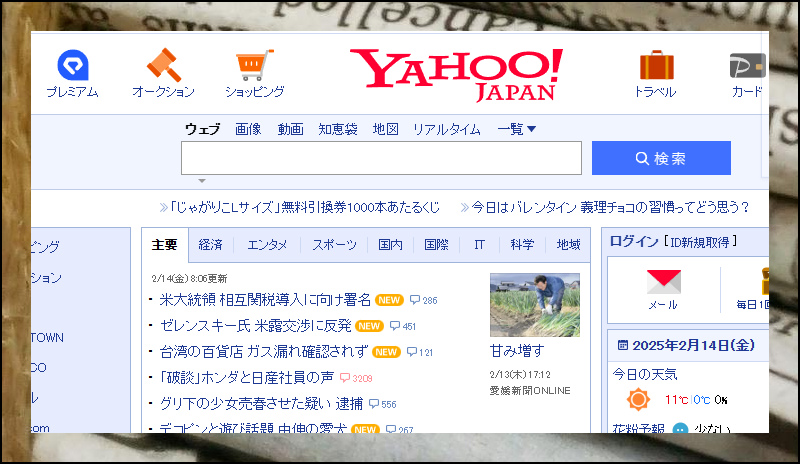Open the Shopping (ショッピング) cart icon
This screenshot has width=800, height=464.
click(255, 65)
